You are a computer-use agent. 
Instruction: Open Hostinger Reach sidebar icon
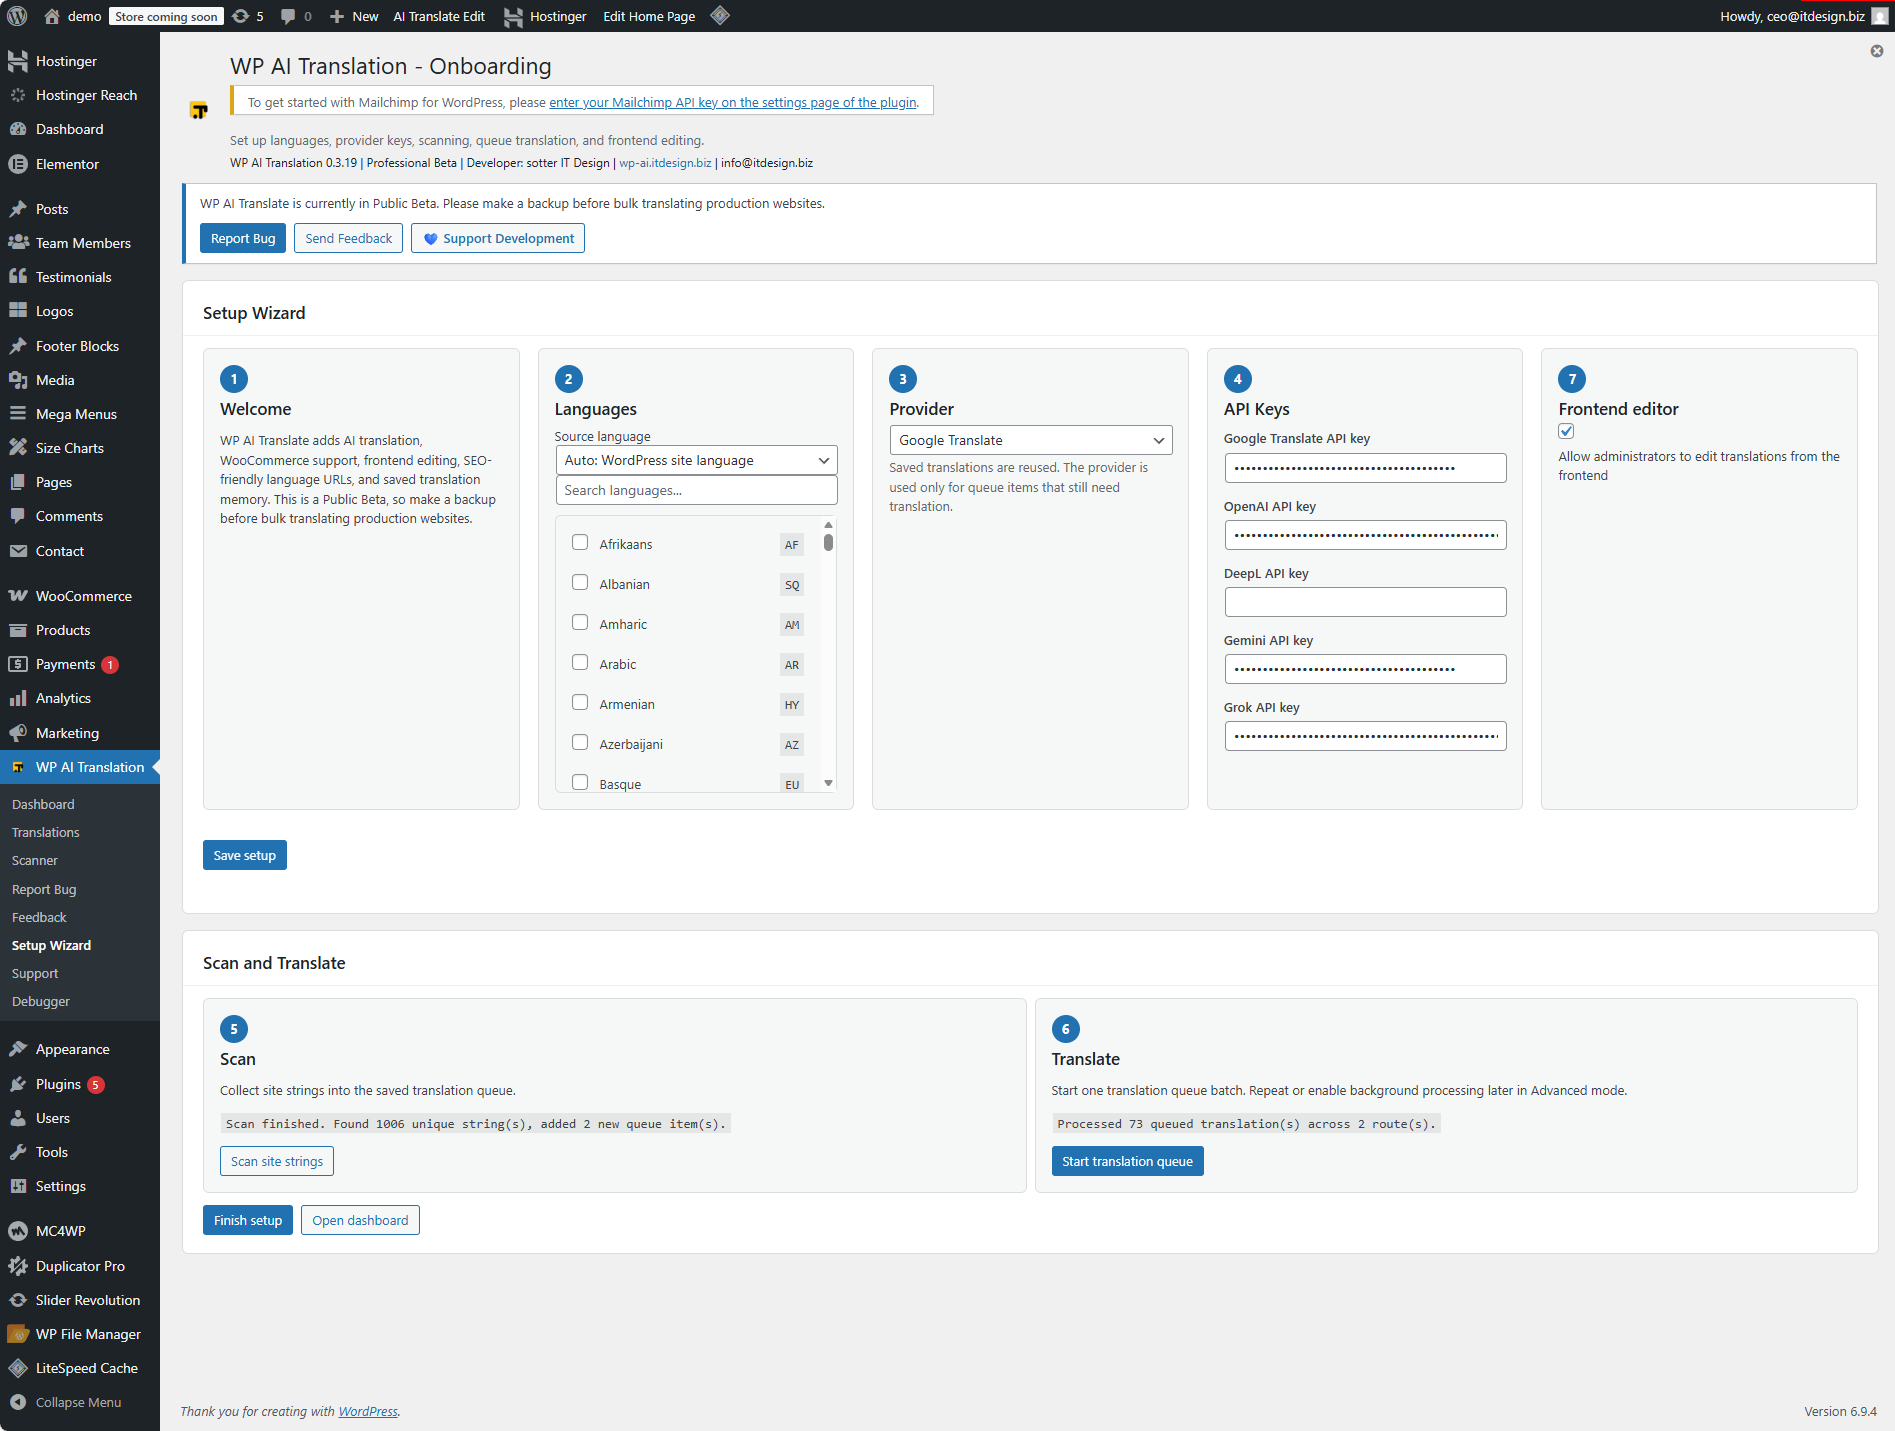click(x=18, y=95)
